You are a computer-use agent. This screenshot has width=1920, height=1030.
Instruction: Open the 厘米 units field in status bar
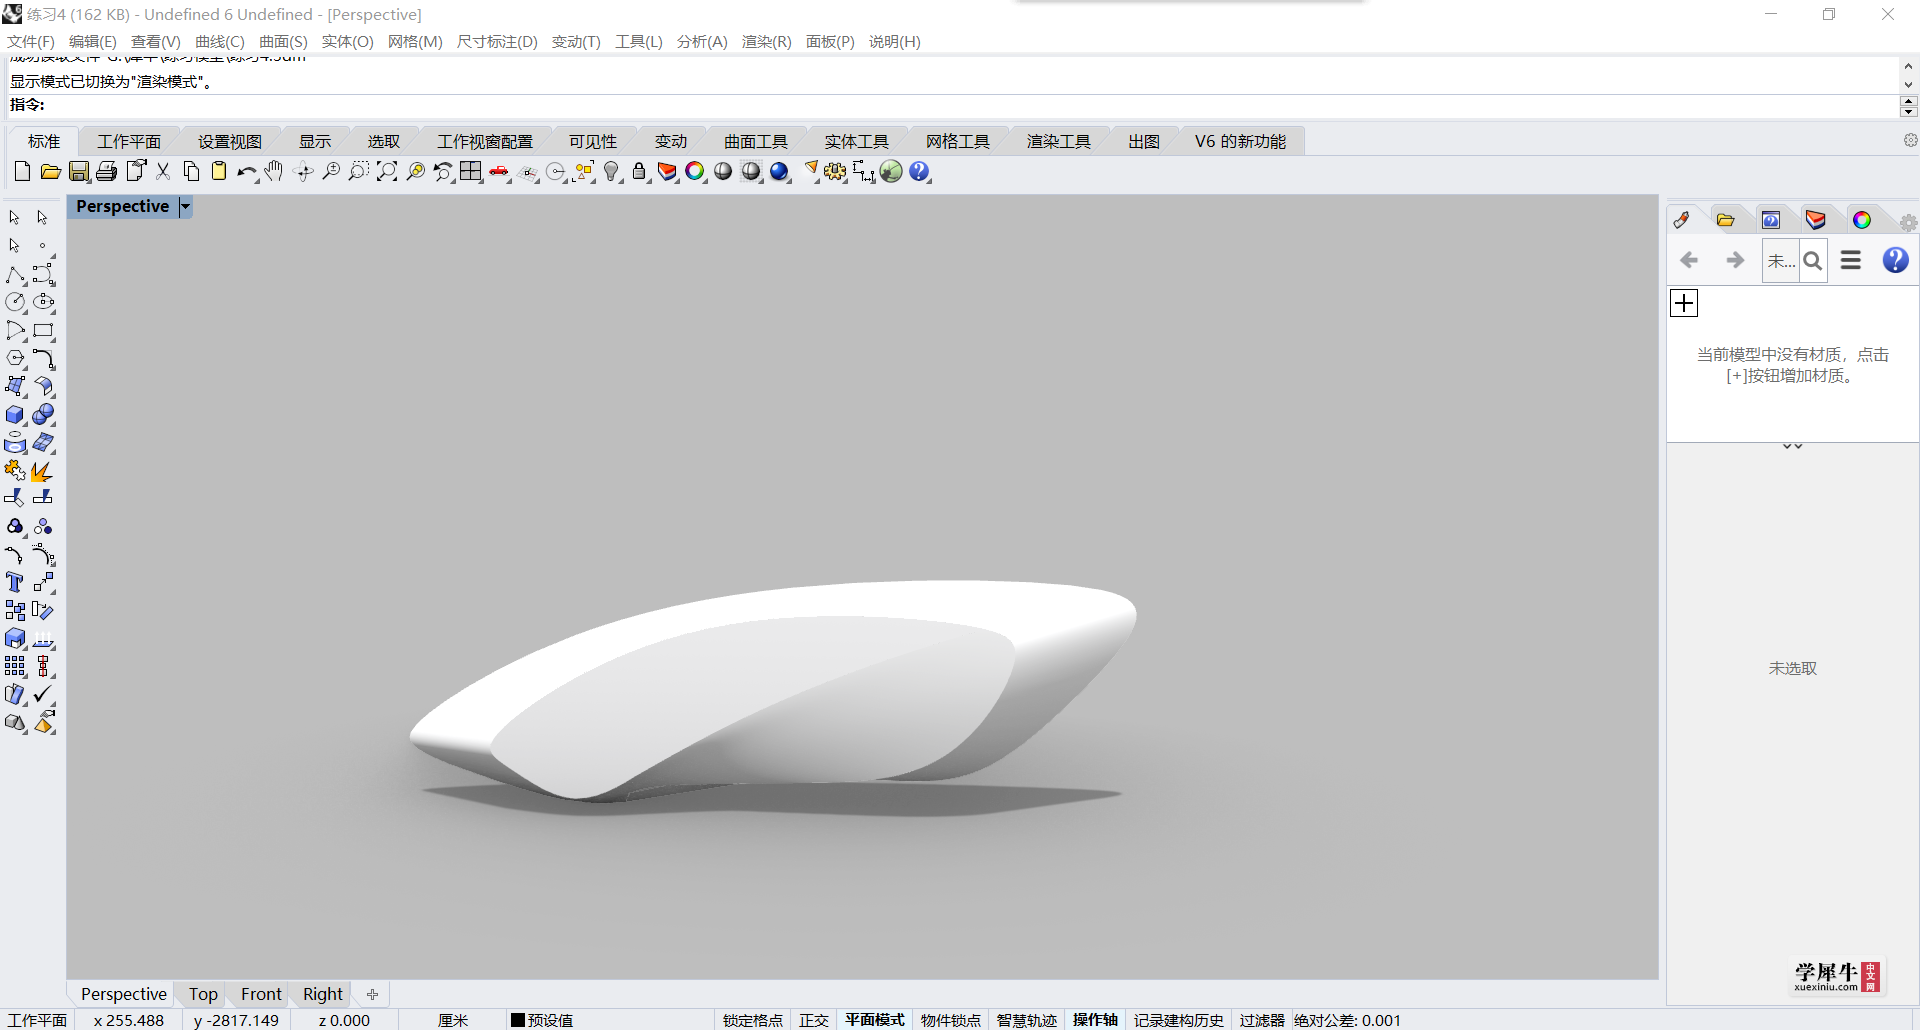point(453,1020)
